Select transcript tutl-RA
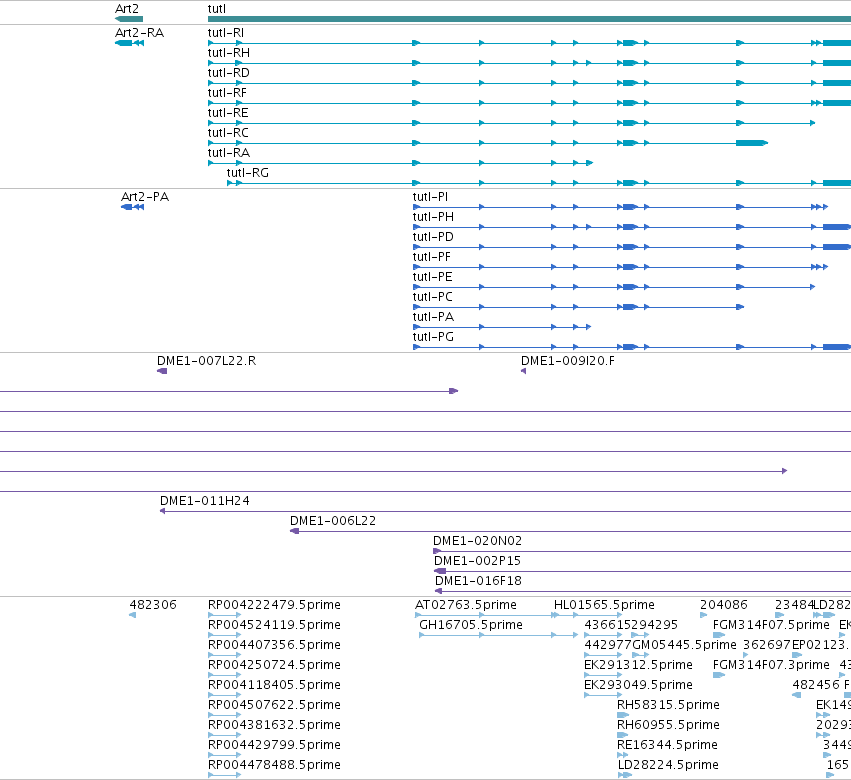 click(228, 153)
